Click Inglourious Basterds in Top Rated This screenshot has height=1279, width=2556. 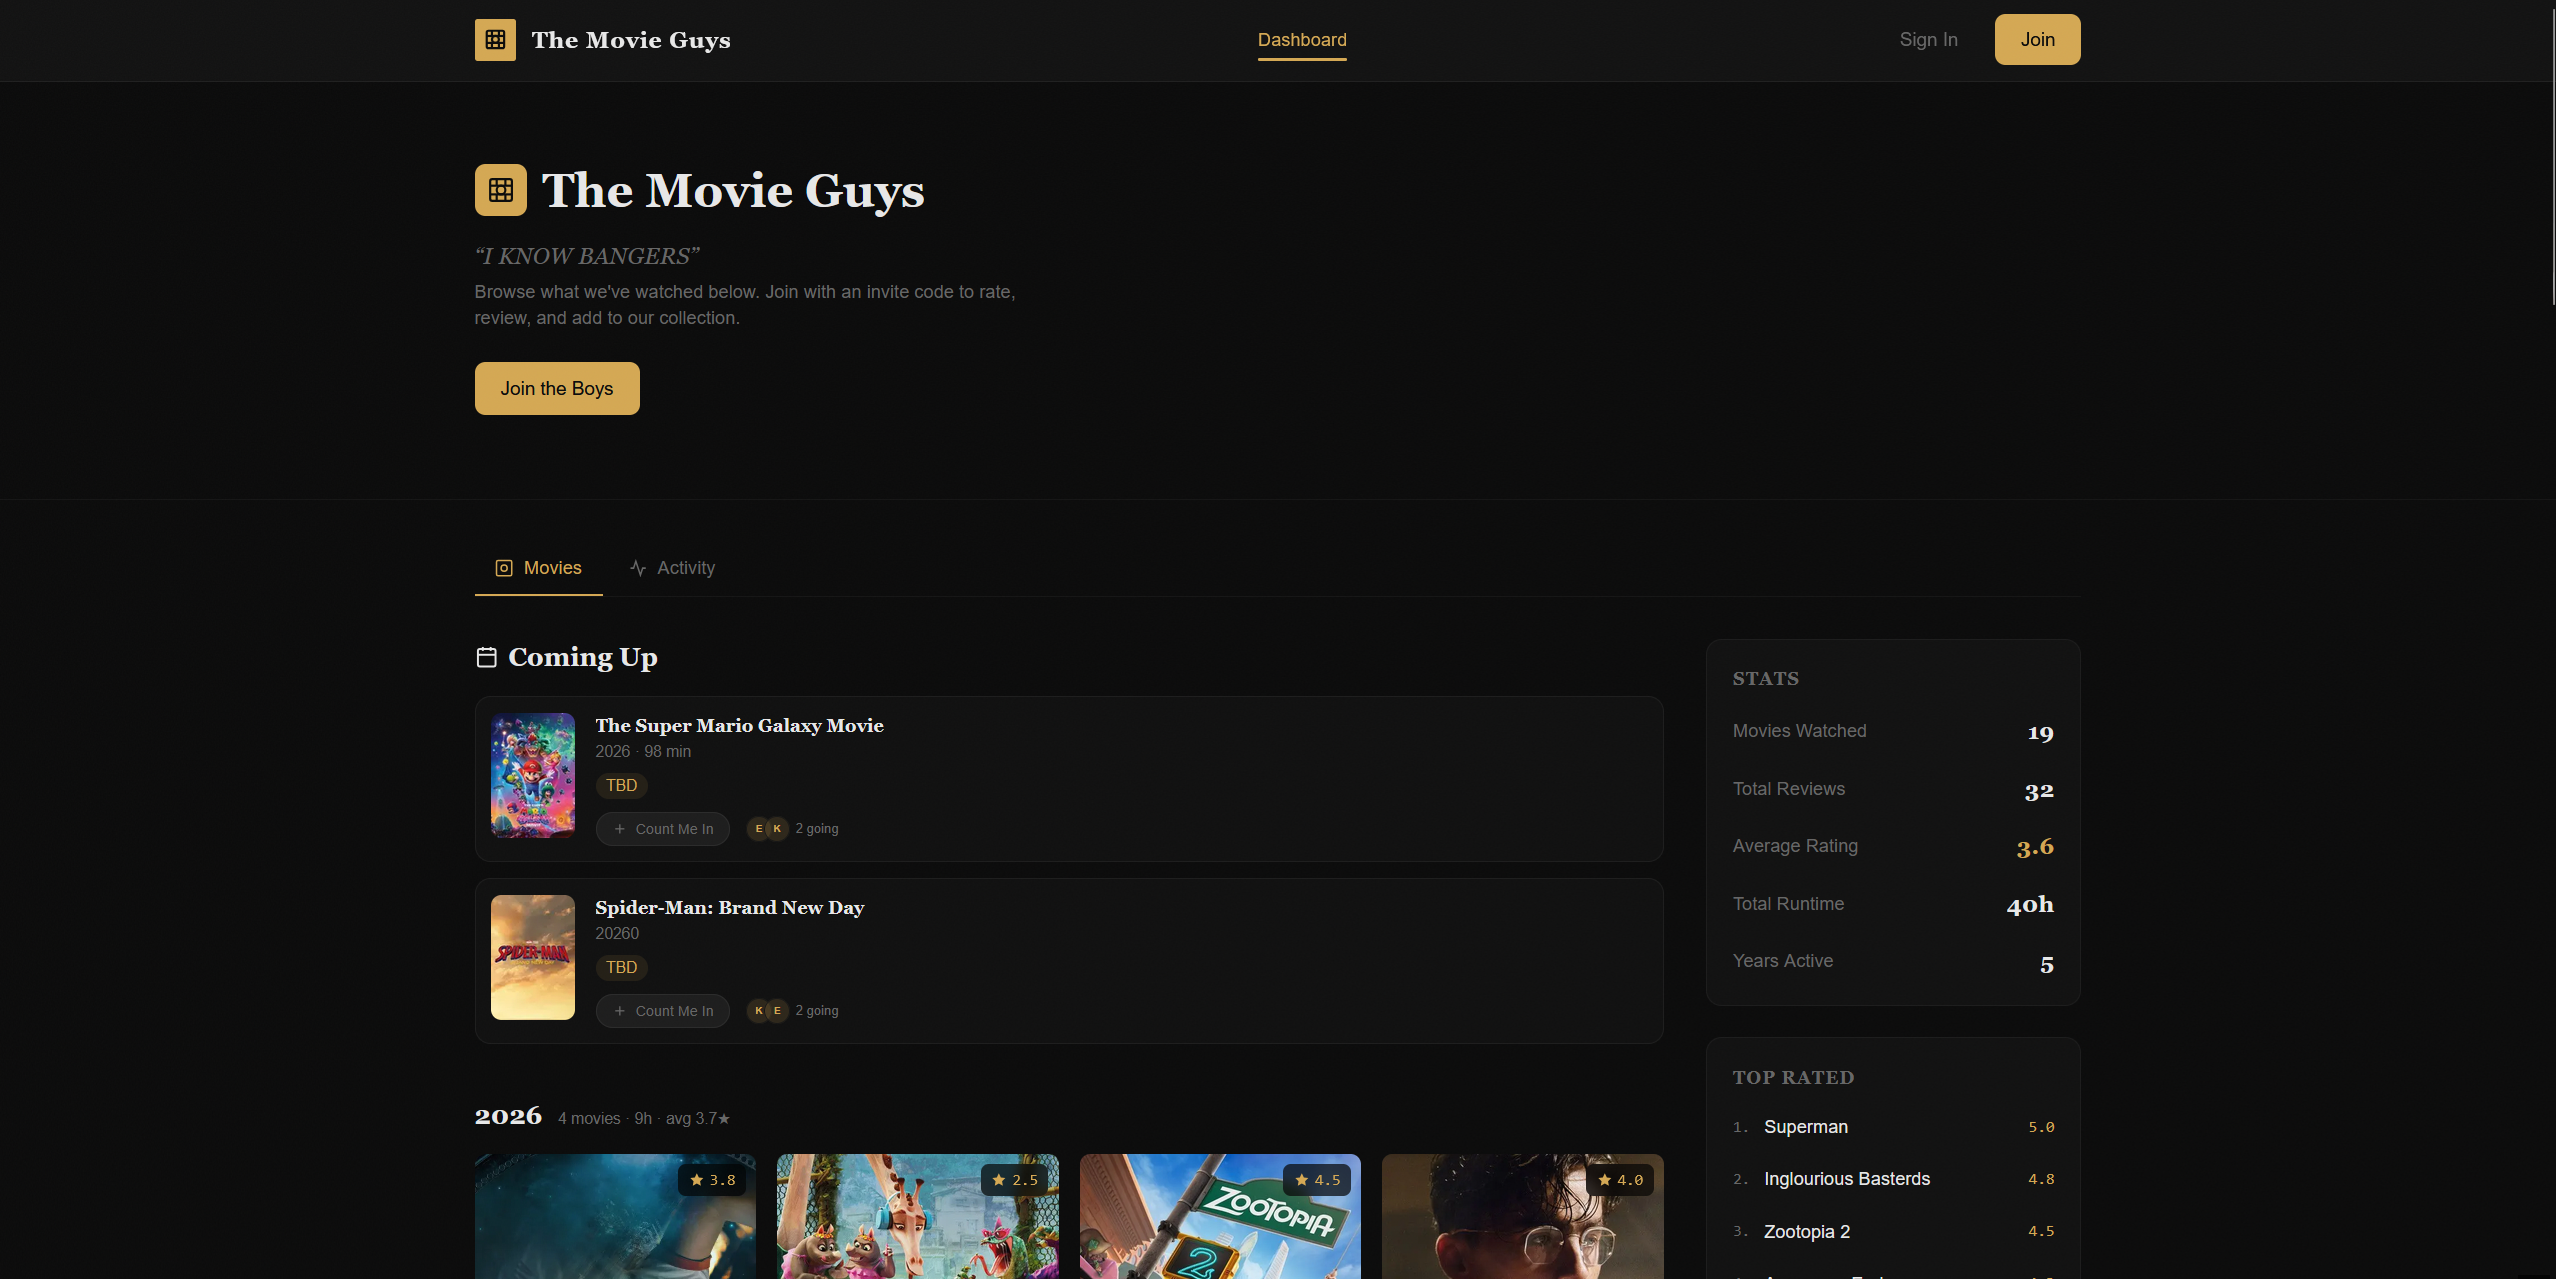tap(1847, 1179)
